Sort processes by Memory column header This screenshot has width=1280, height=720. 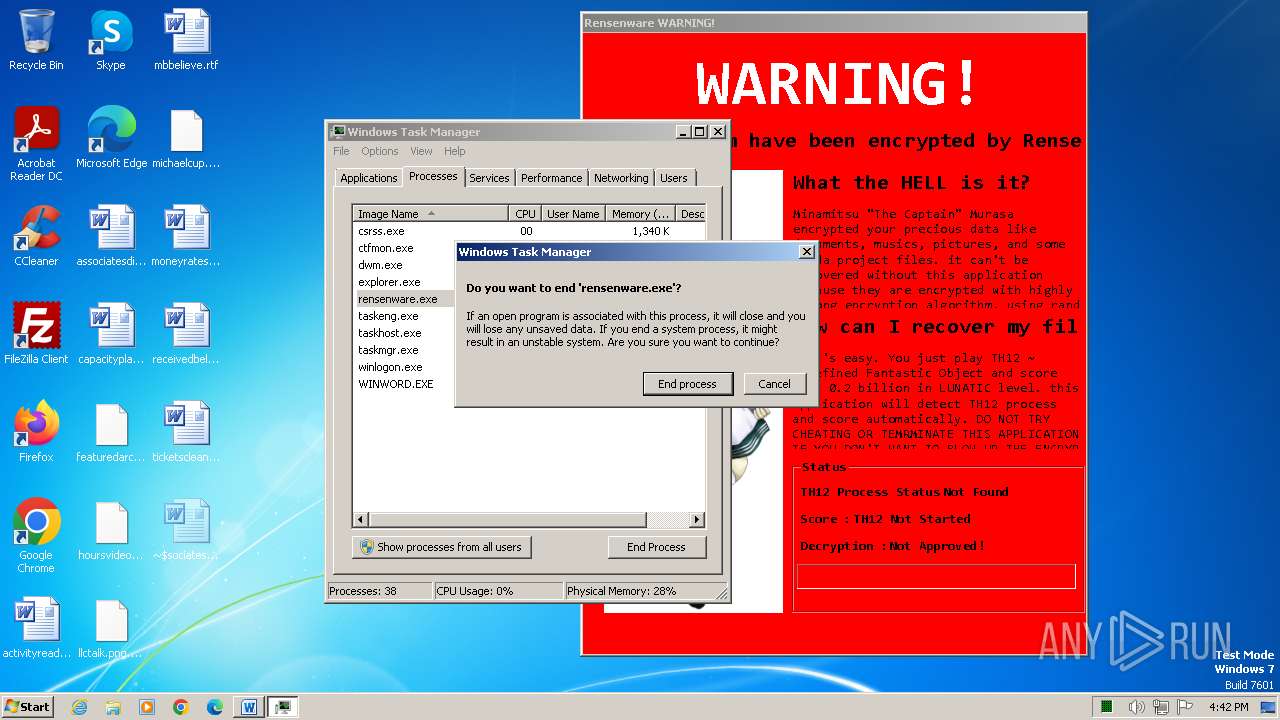(640, 214)
